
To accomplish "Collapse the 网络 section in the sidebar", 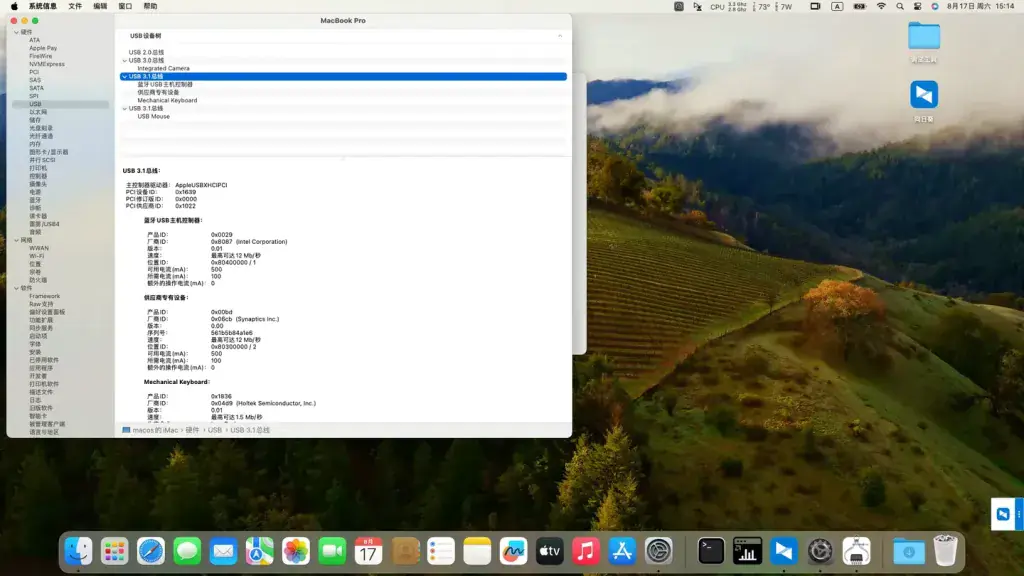I will coord(16,240).
